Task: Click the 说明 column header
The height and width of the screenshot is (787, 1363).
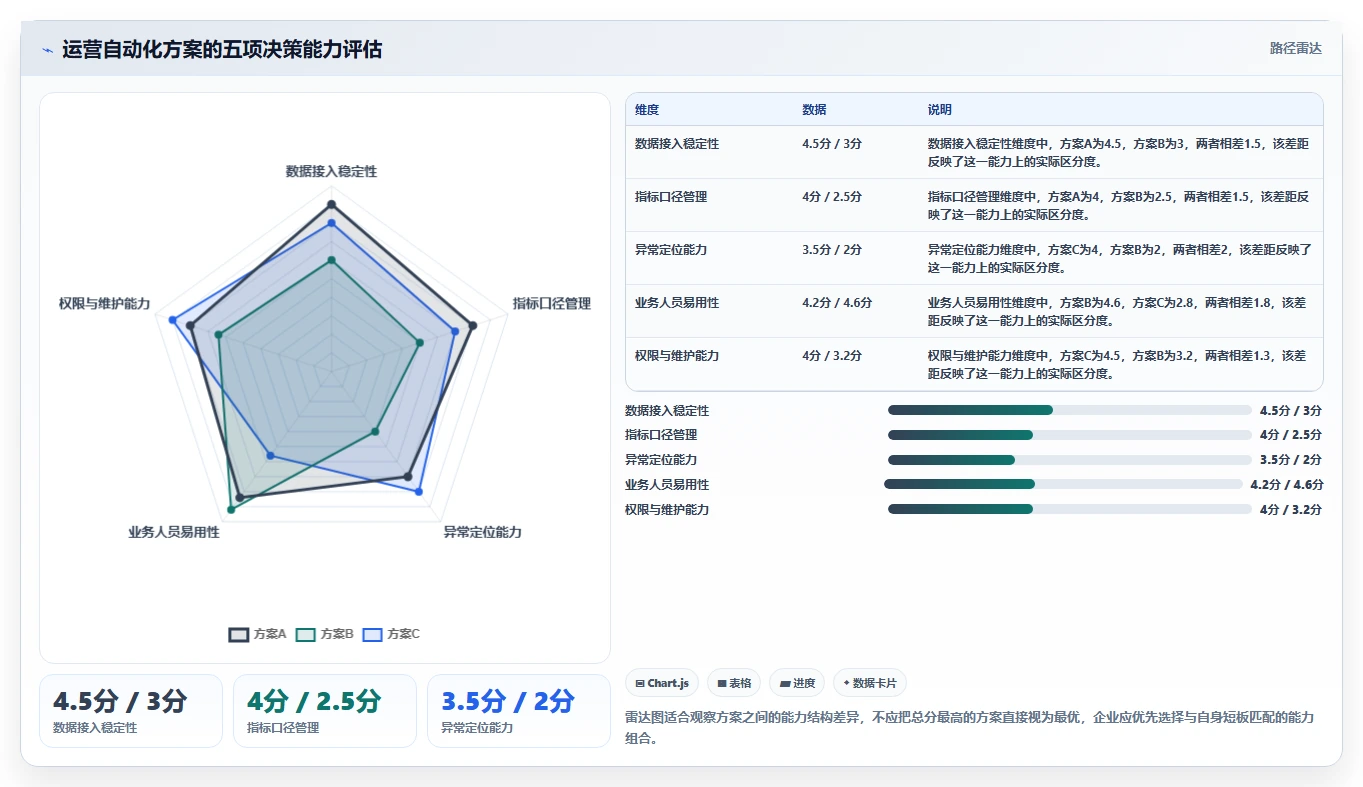Action: (940, 110)
